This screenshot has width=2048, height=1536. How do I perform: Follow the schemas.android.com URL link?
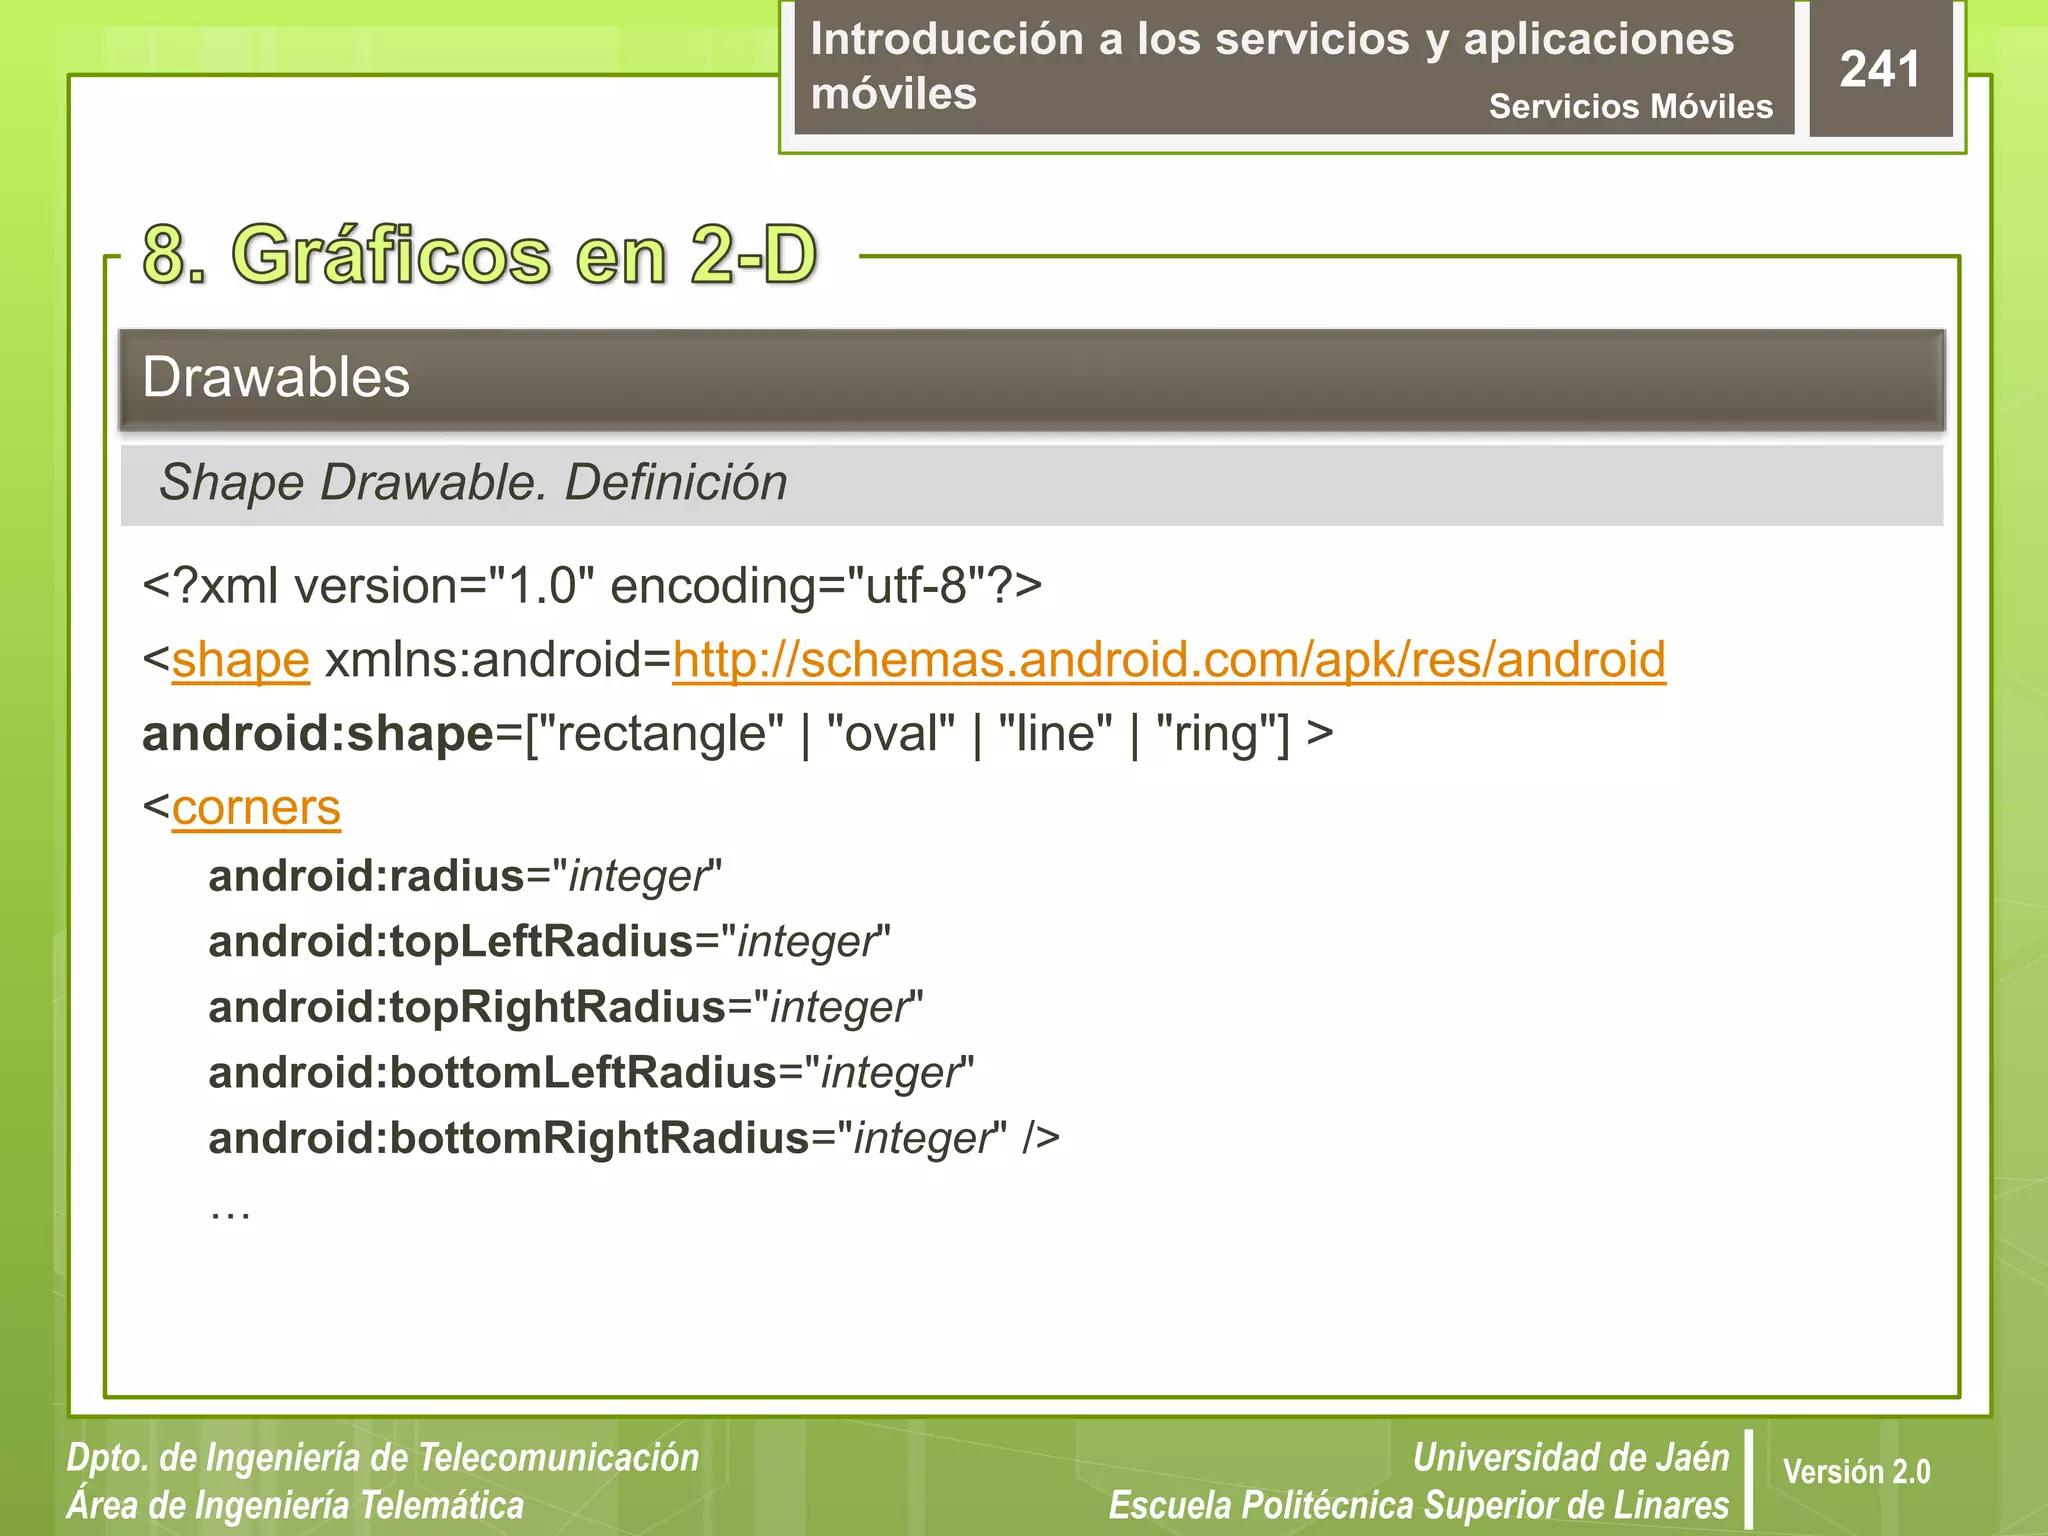(1169, 661)
